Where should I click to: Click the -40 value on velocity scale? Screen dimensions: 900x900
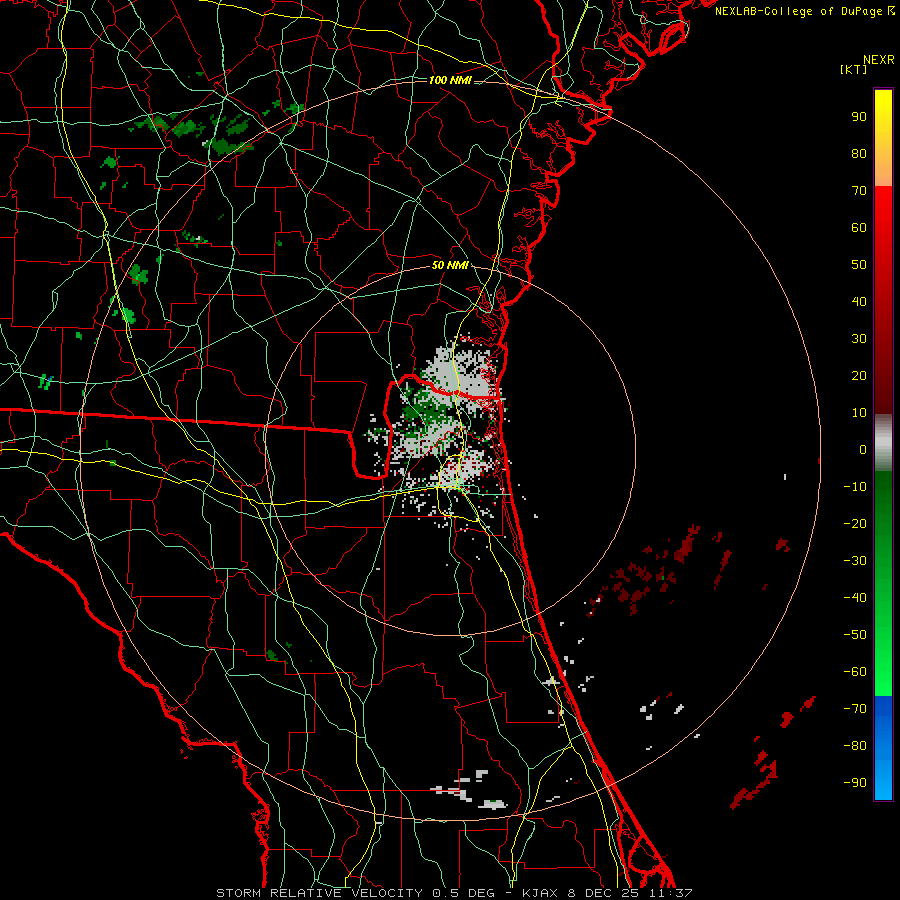[x=855, y=598]
